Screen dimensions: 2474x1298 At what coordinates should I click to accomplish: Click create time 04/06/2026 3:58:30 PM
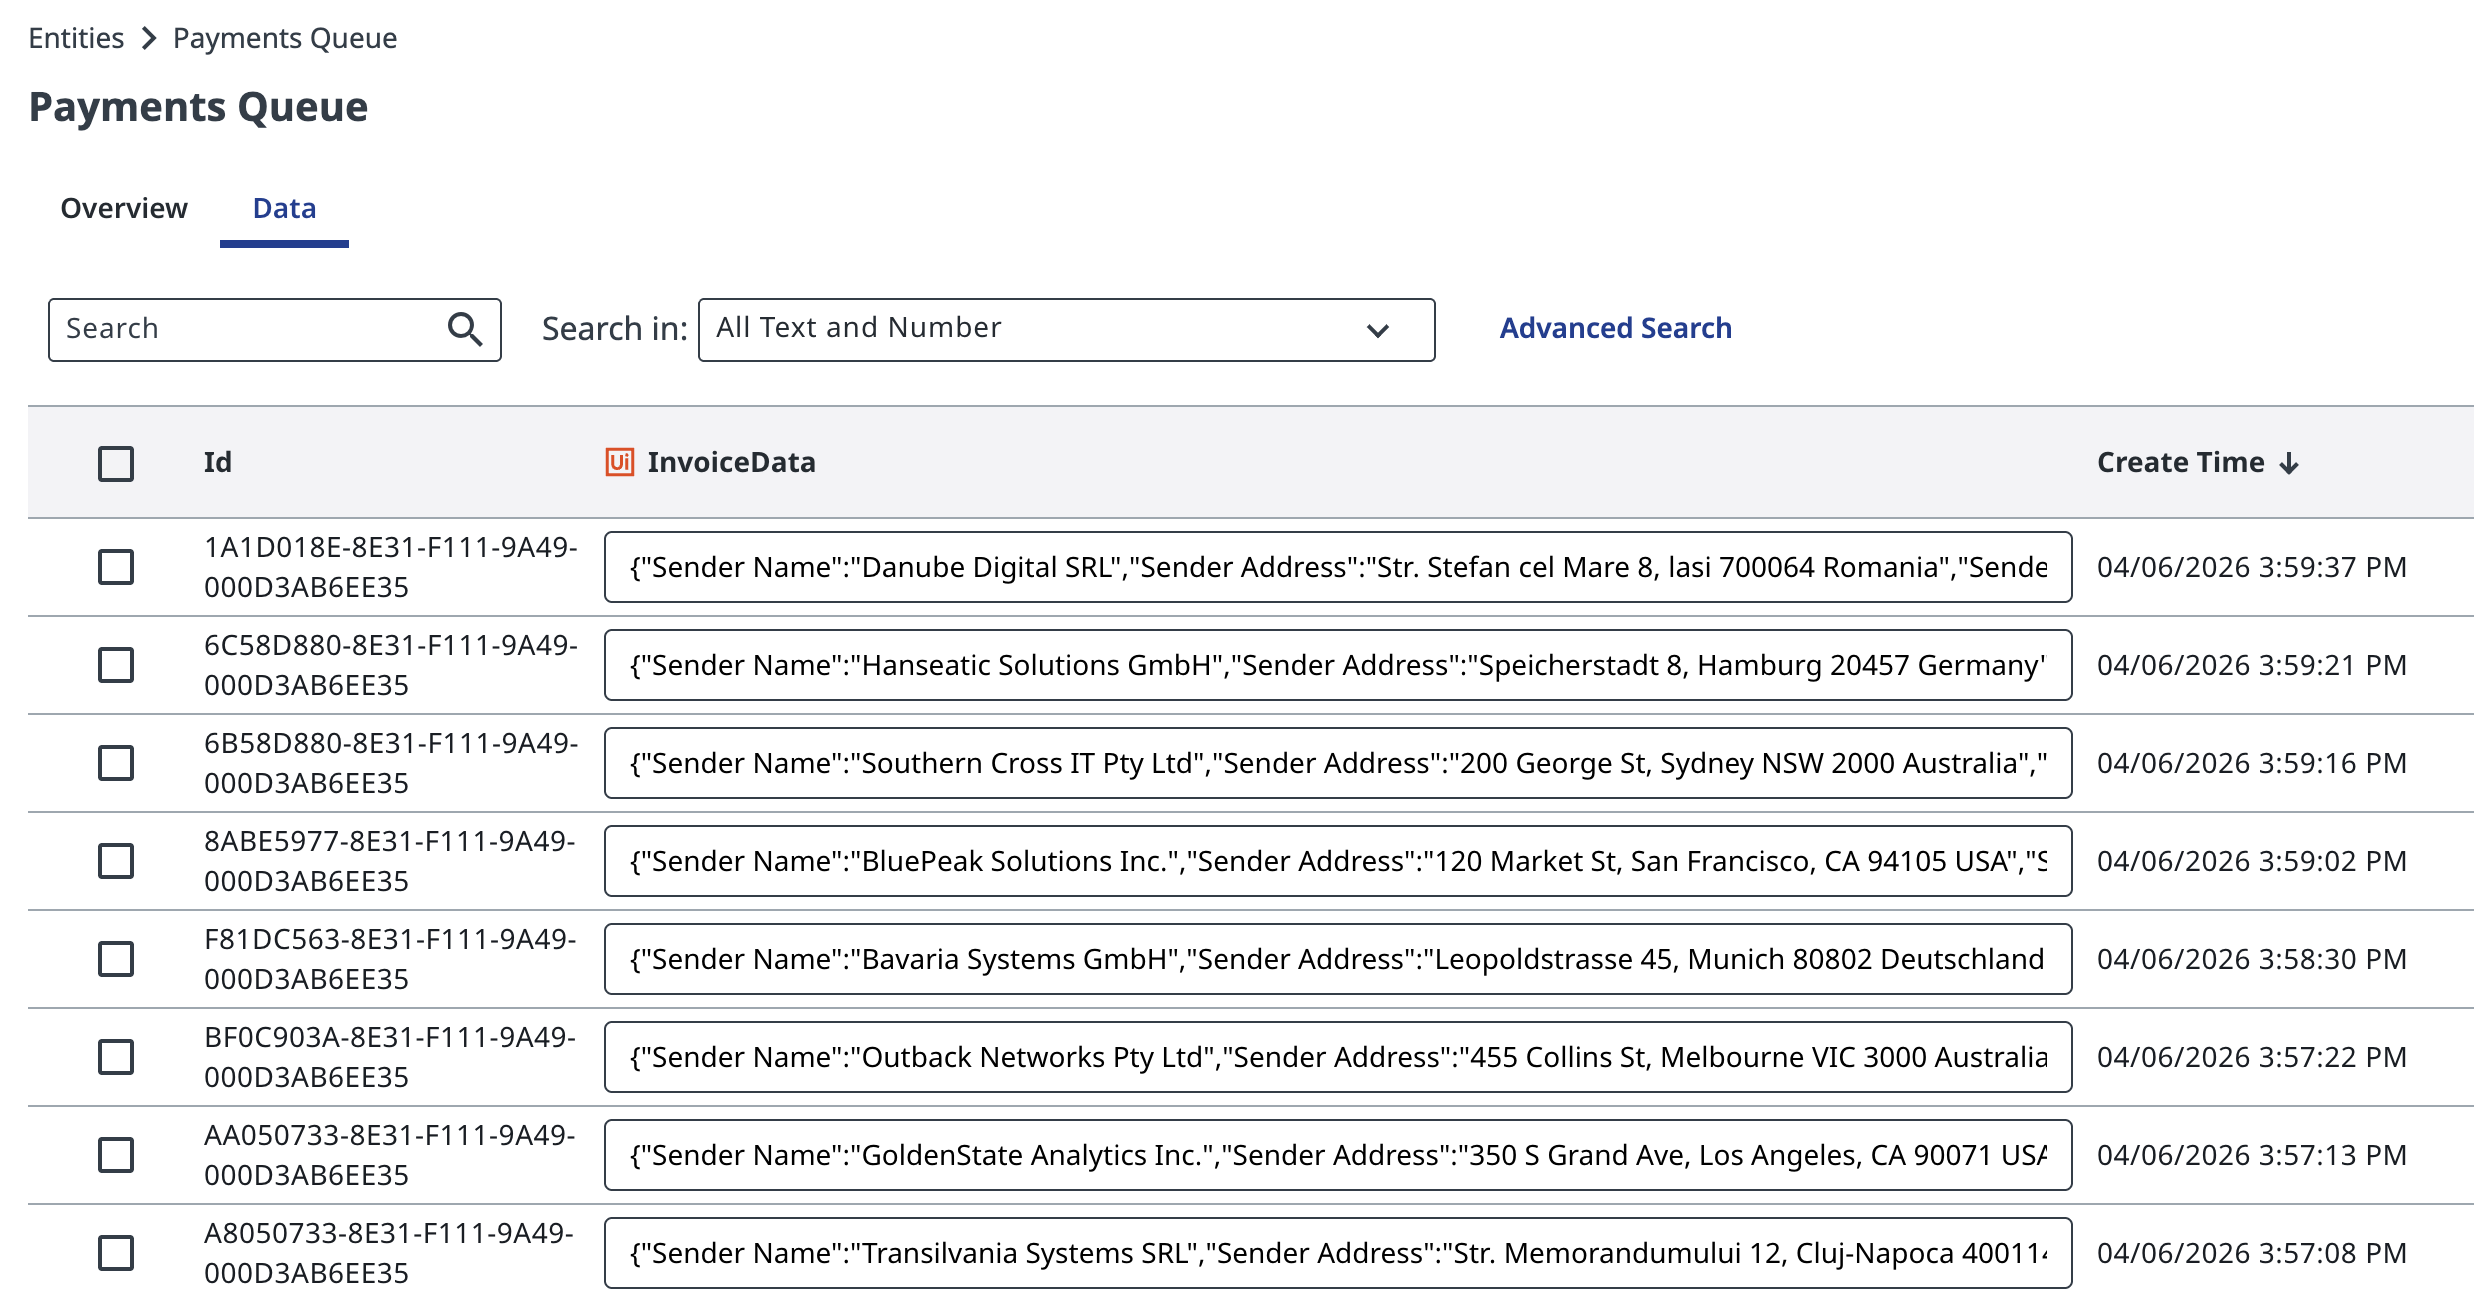2252,959
